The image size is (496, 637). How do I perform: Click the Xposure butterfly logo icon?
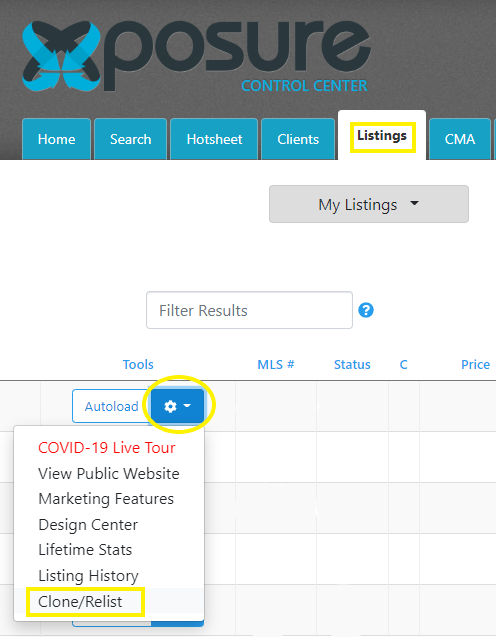61,56
